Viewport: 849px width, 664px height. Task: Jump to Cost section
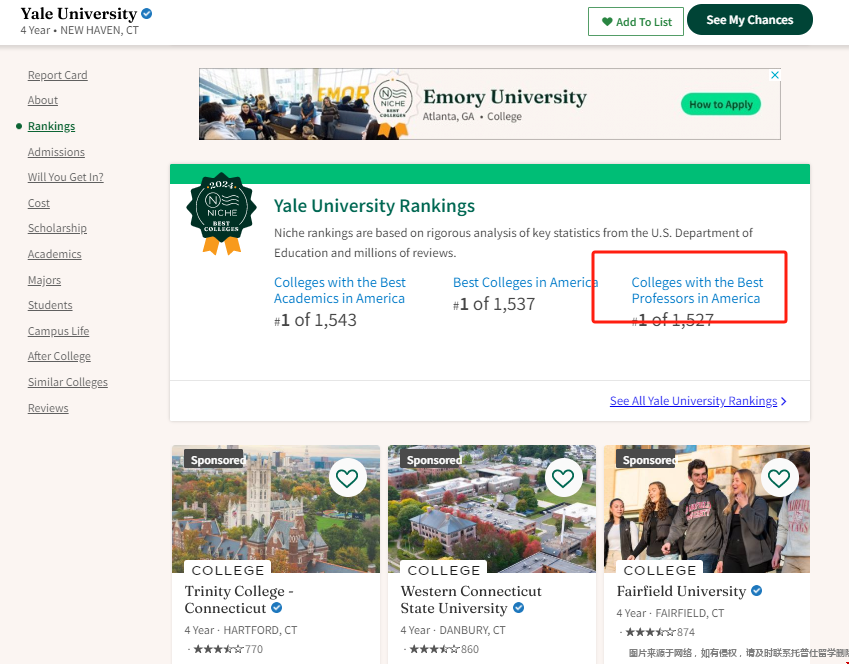point(38,203)
